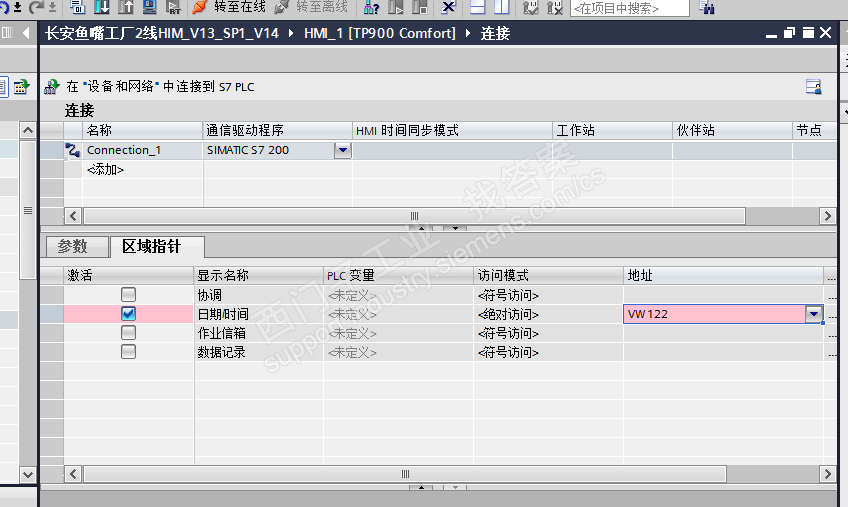848x507 pixels.
Task: Float the editor window icon
Action: pyautogui.click(x=789, y=33)
